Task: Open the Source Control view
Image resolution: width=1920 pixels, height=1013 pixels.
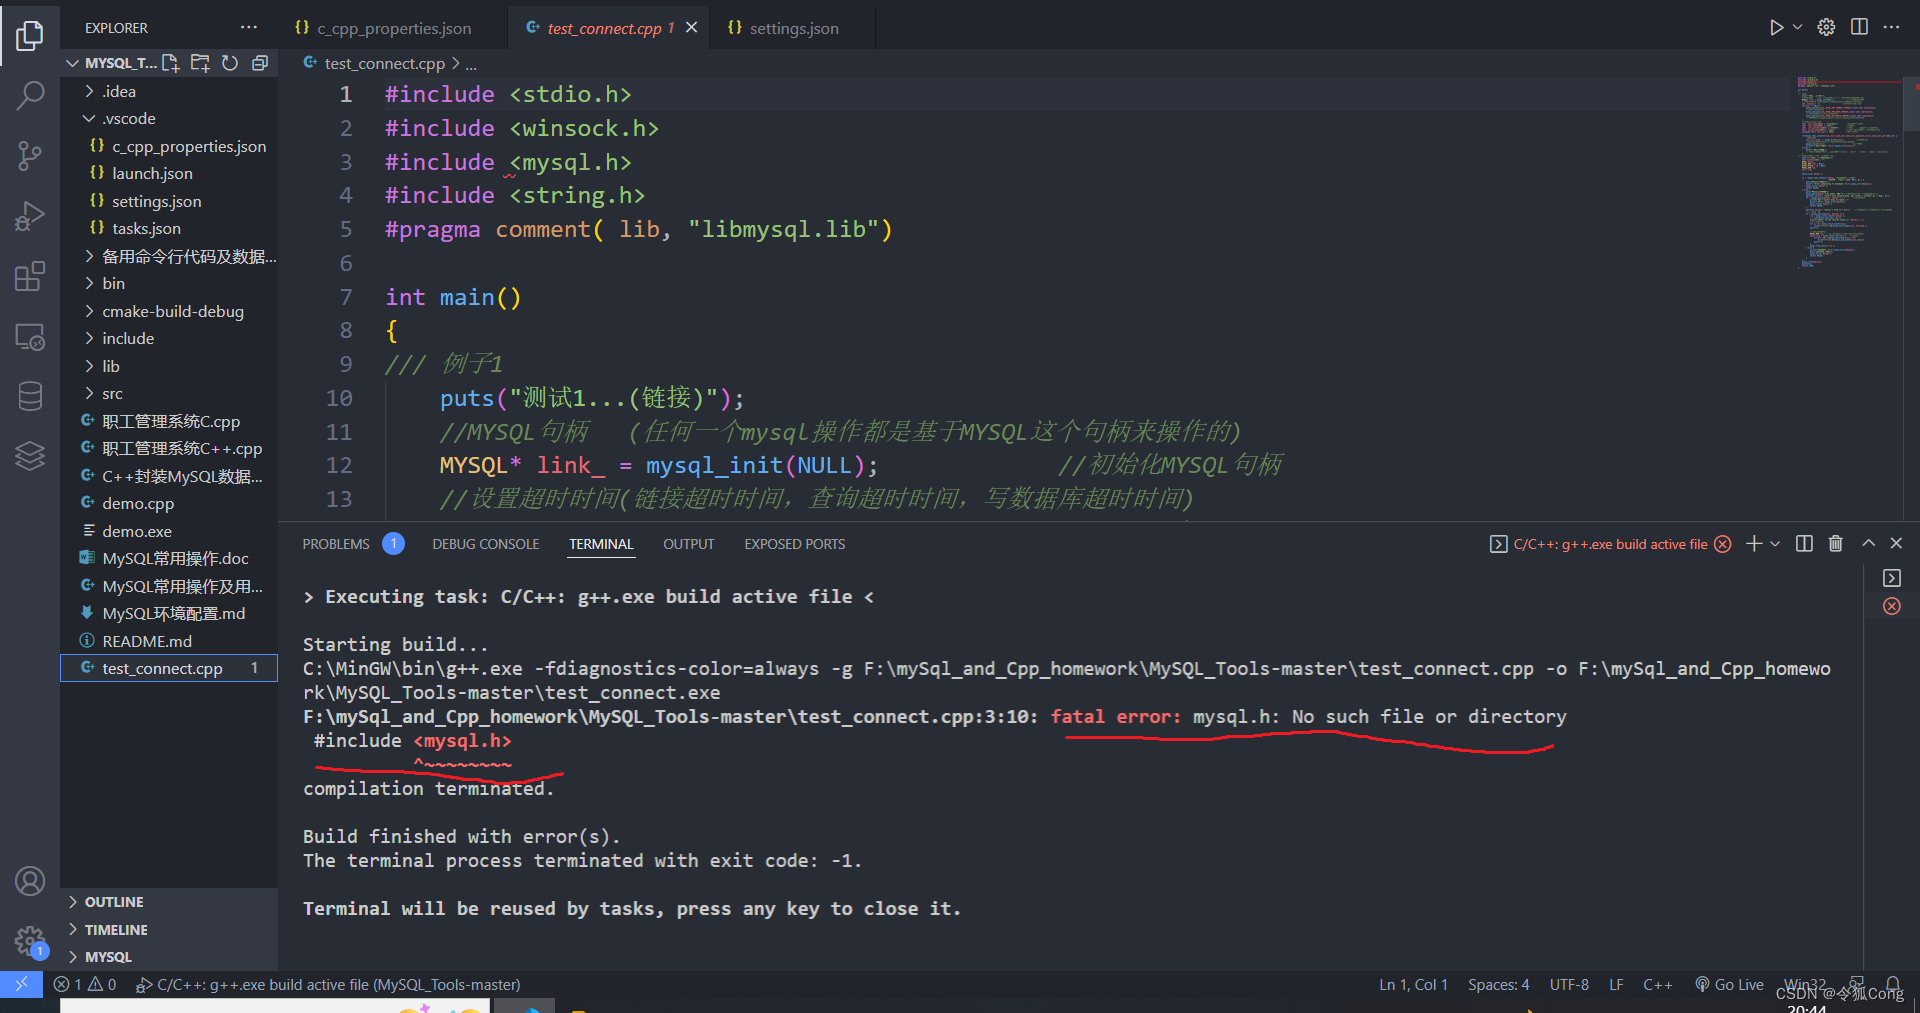Action: (x=30, y=156)
